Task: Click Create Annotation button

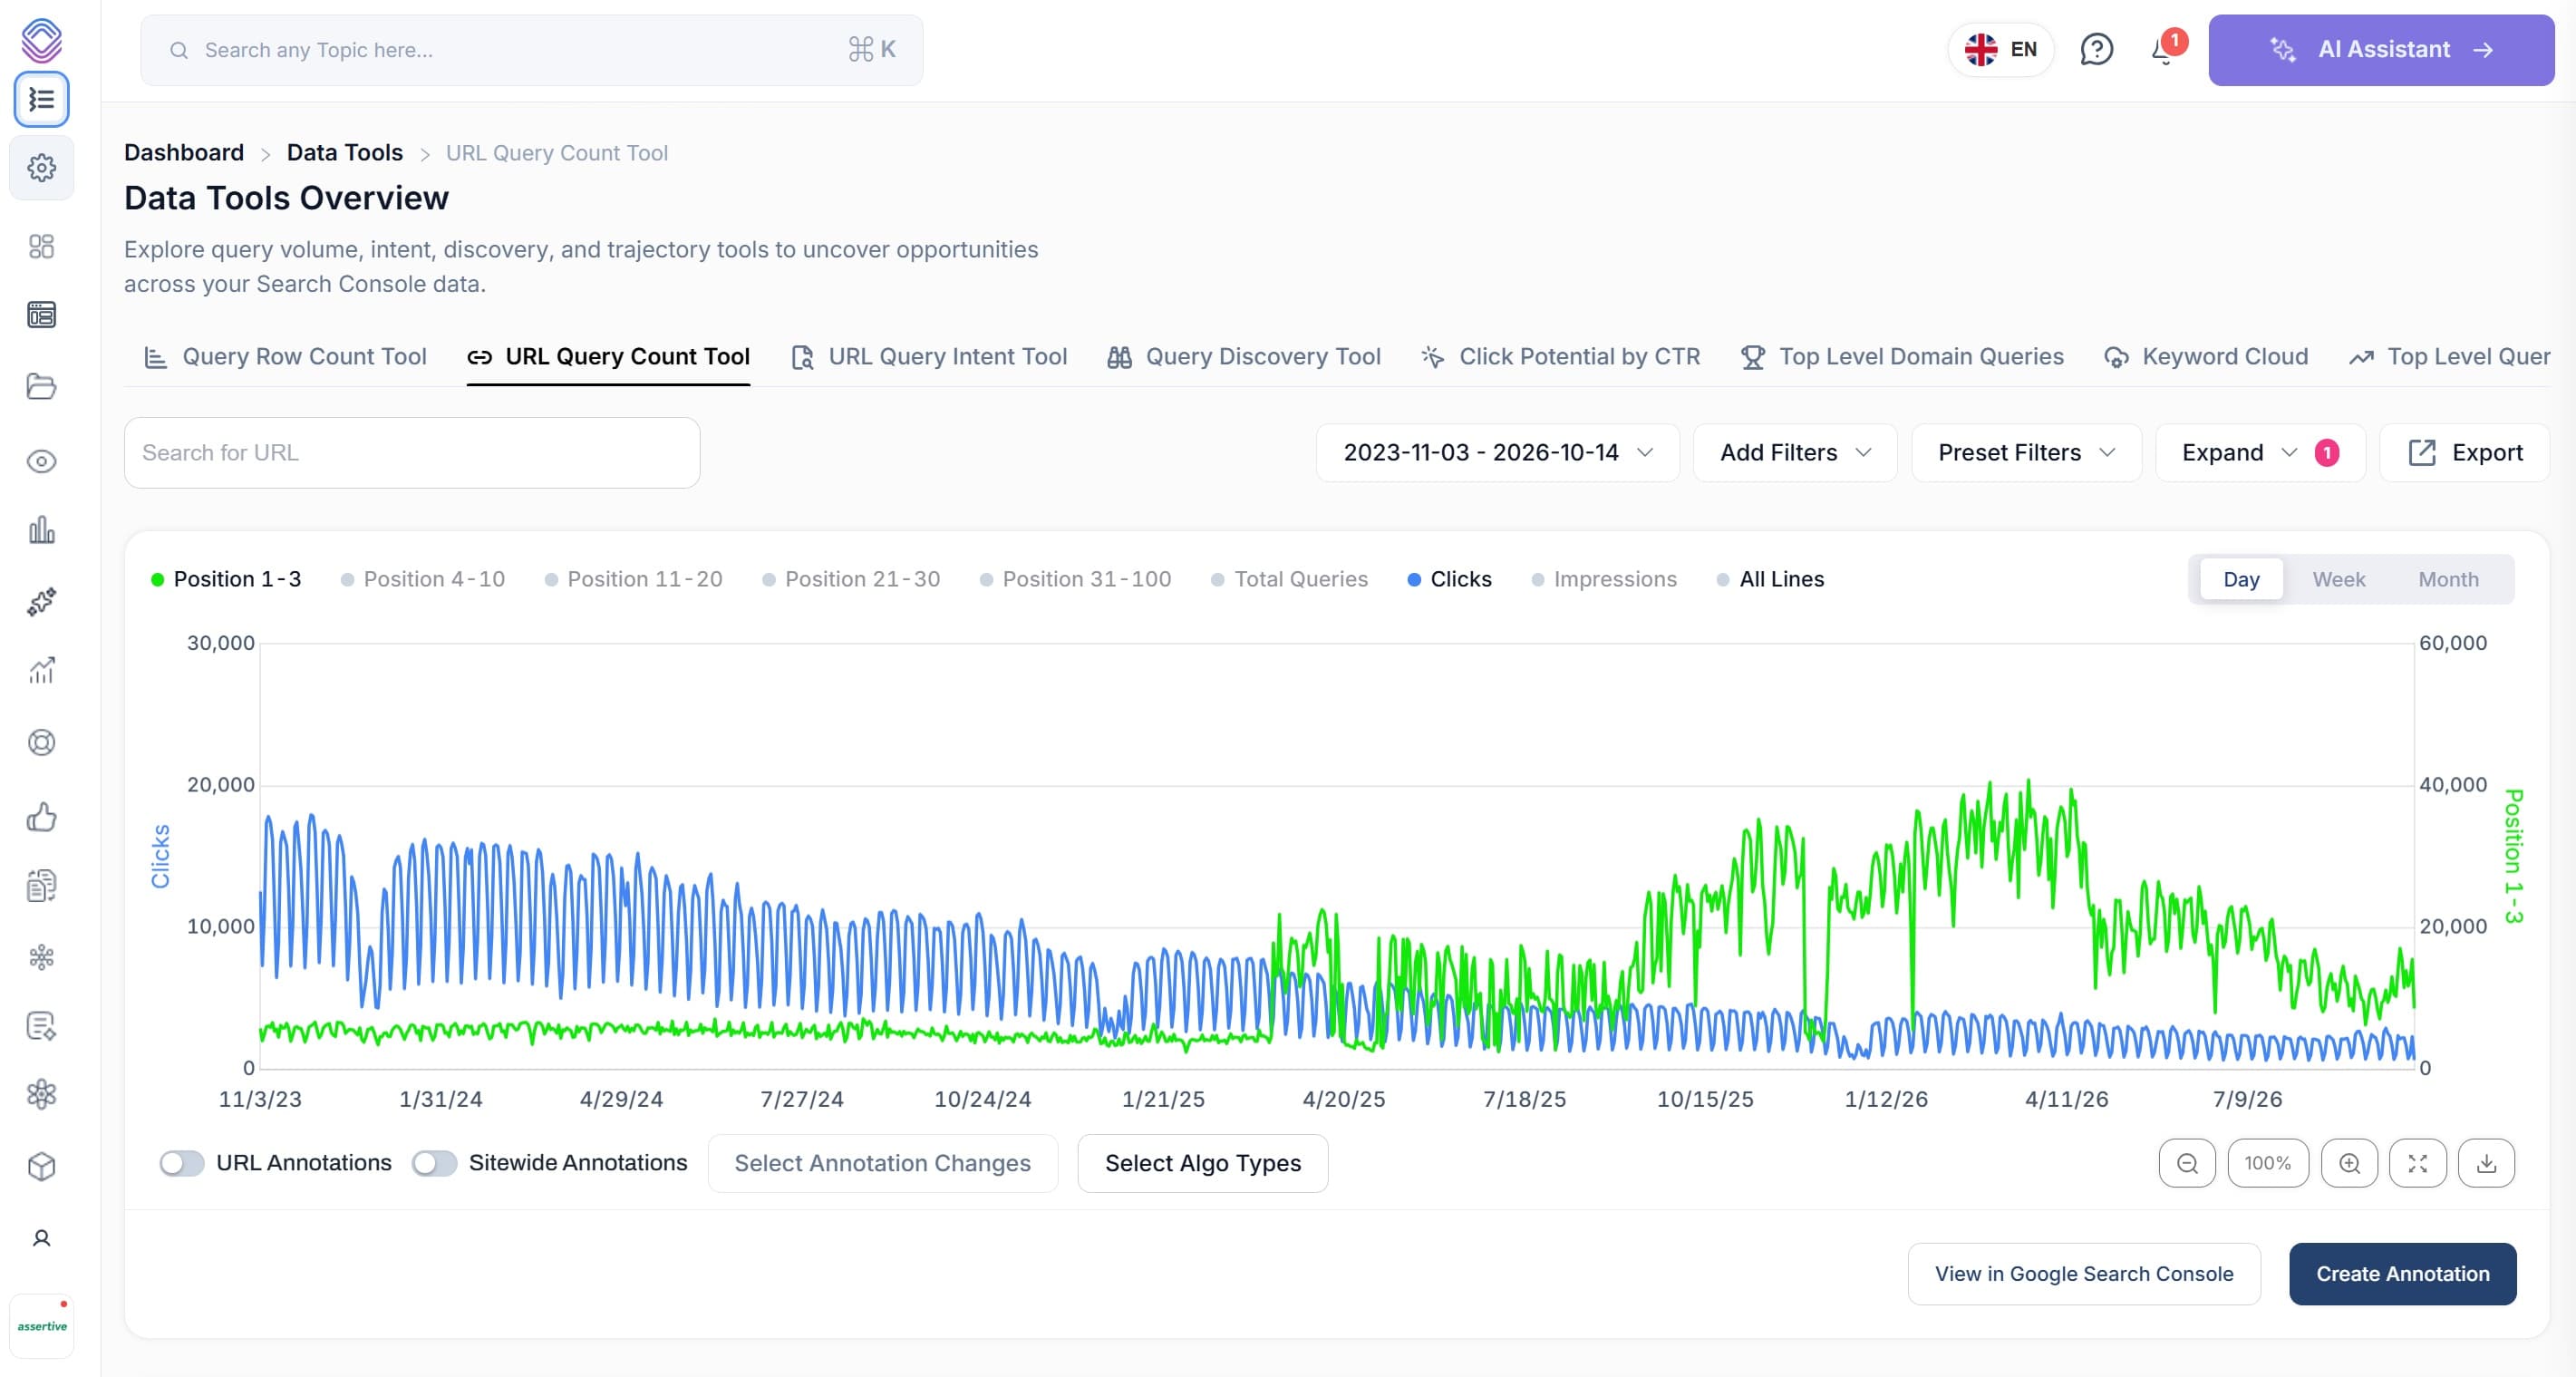Action: coord(2402,1274)
